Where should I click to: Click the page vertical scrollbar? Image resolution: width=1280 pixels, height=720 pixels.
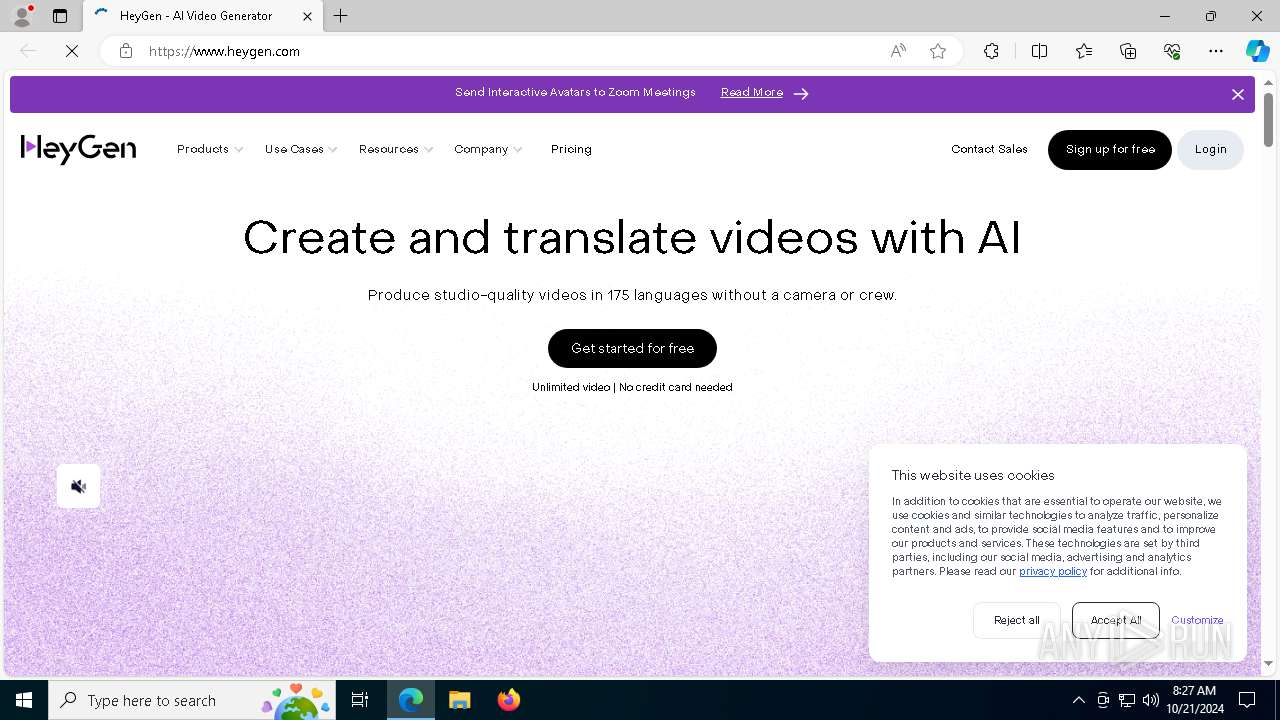click(x=1268, y=120)
